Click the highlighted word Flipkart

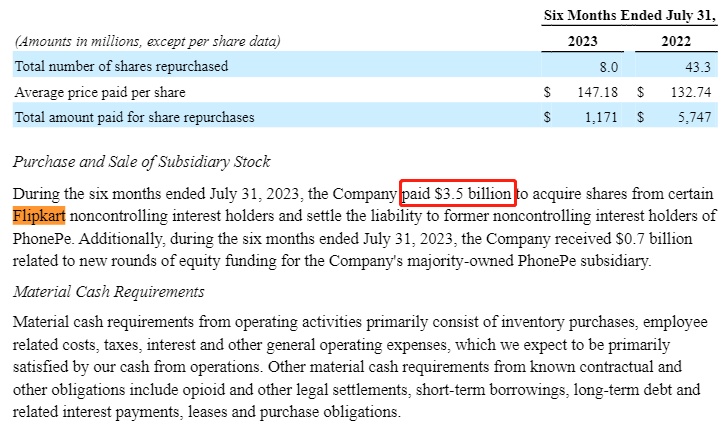[39, 215]
